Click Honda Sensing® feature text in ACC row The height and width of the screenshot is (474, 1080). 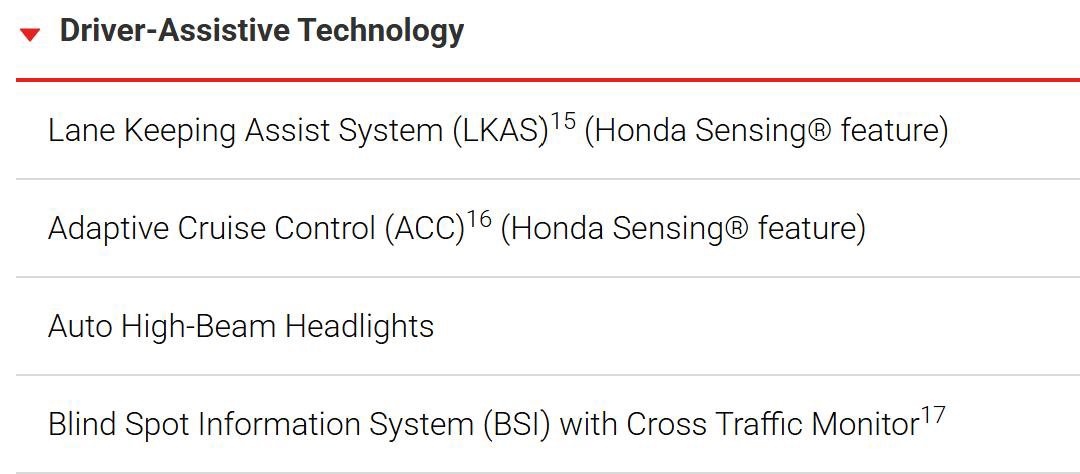[x=683, y=229]
